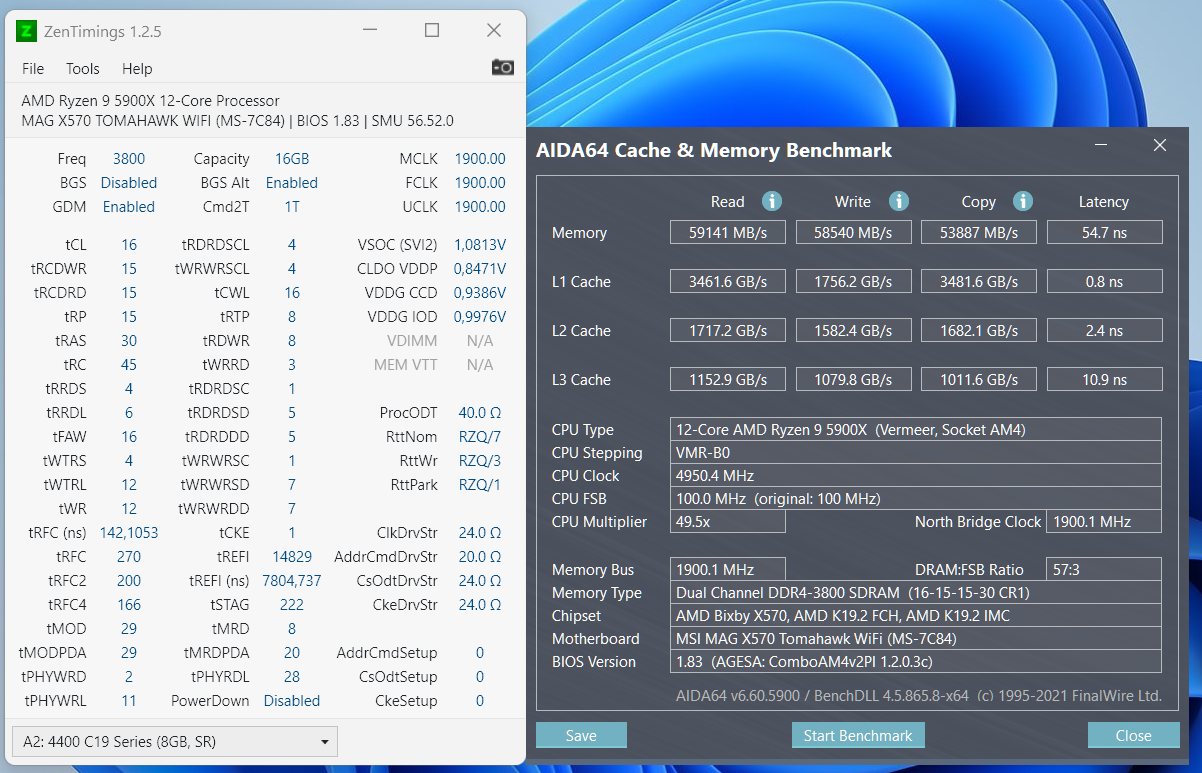Open the Tools menu in ZenTimings
The width and height of the screenshot is (1202, 773).
click(83, 69)
